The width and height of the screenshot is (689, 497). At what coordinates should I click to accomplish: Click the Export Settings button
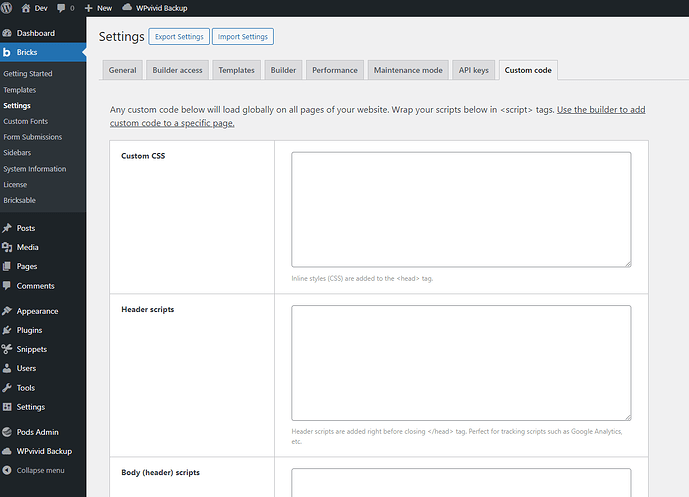[x=179, y=36]
